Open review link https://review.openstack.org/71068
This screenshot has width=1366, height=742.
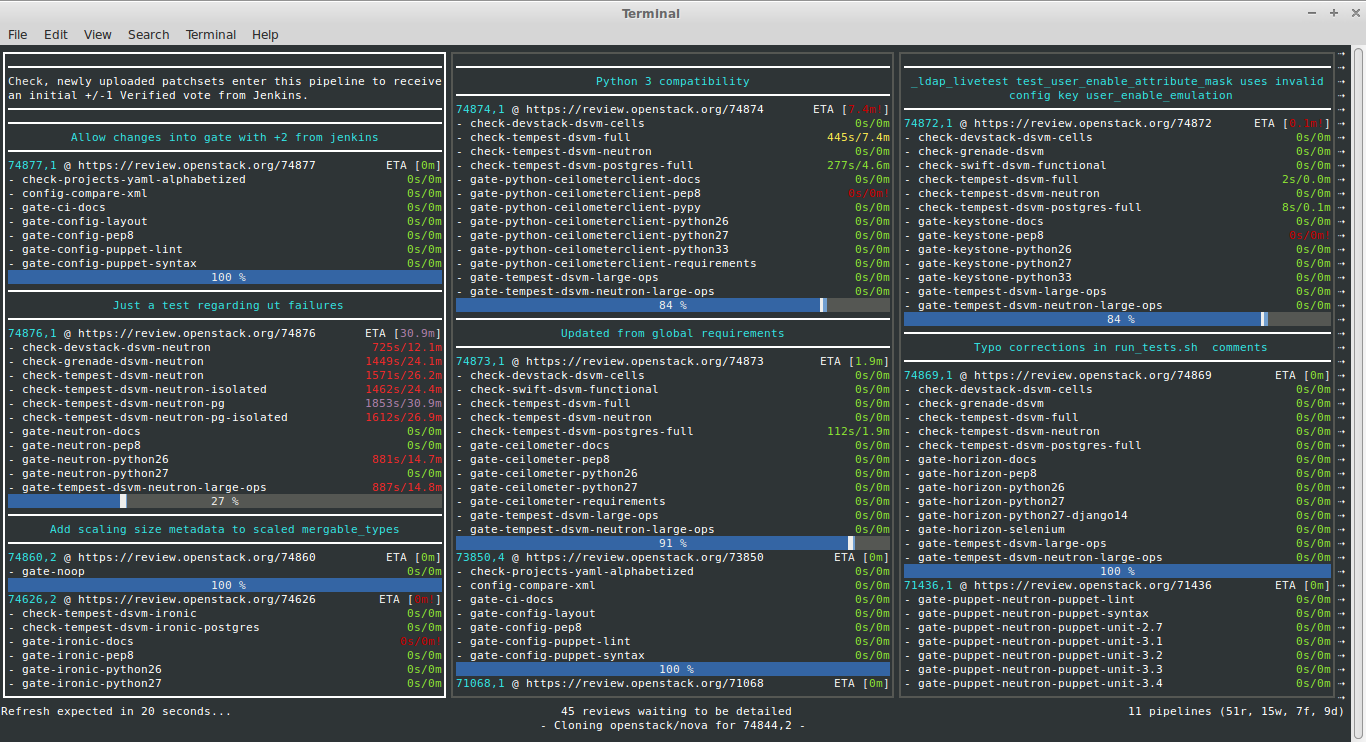(645, 683)
